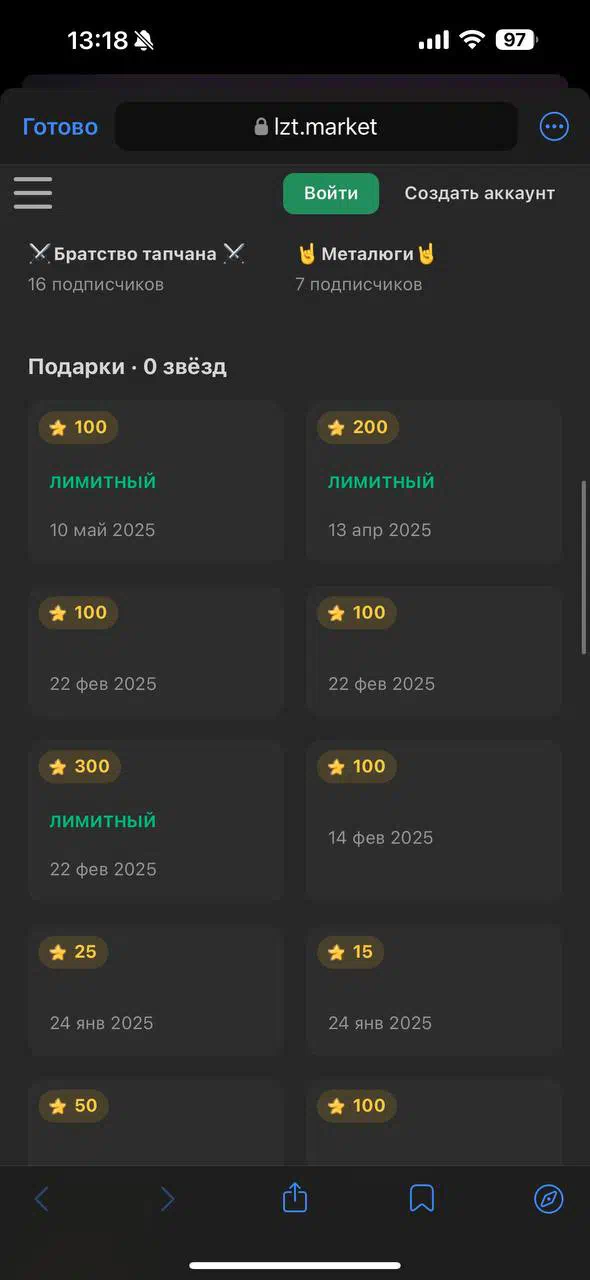Open the Братство тапчана channel
This screenshot has width=590, height=1280.
137,267
